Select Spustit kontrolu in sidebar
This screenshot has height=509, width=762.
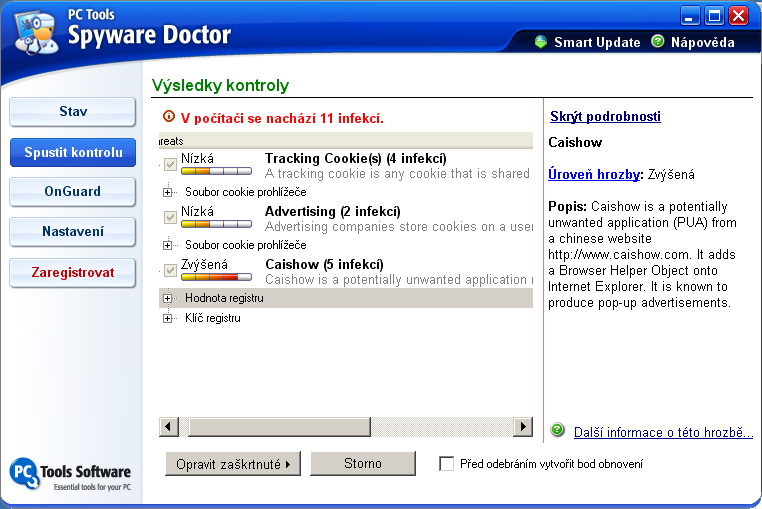pos(72,152)
